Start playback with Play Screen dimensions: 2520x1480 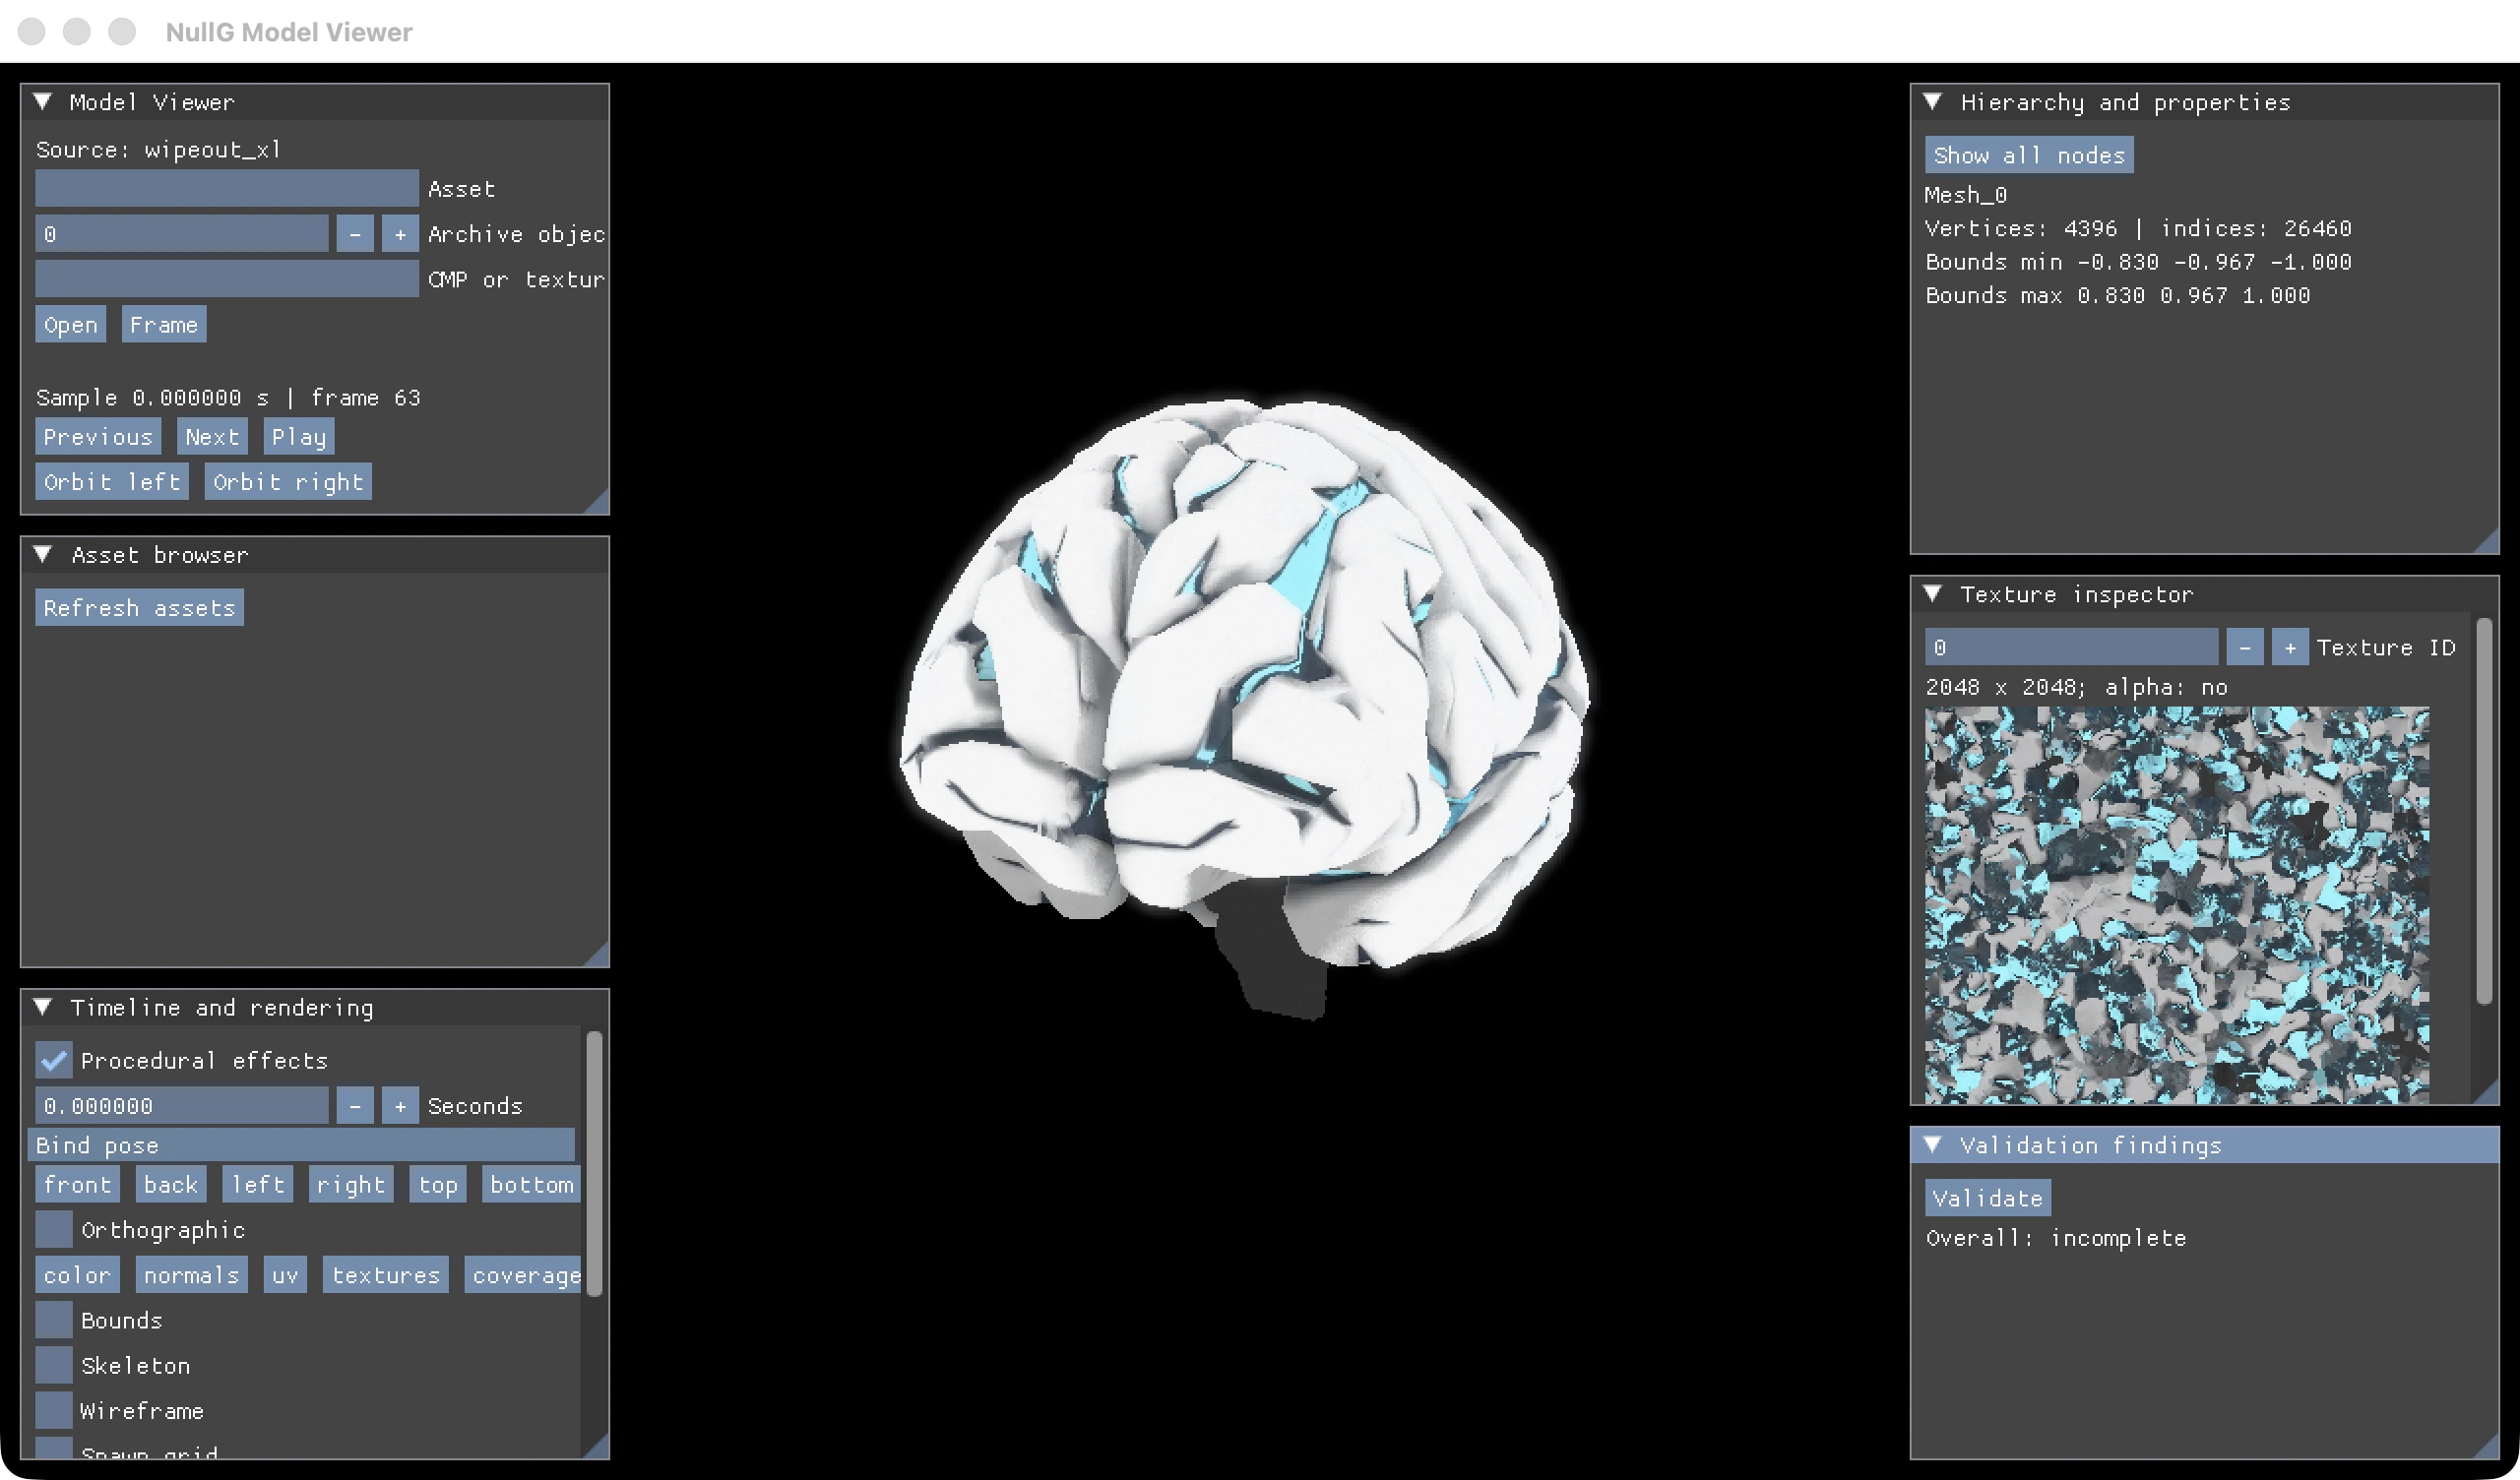299,437
